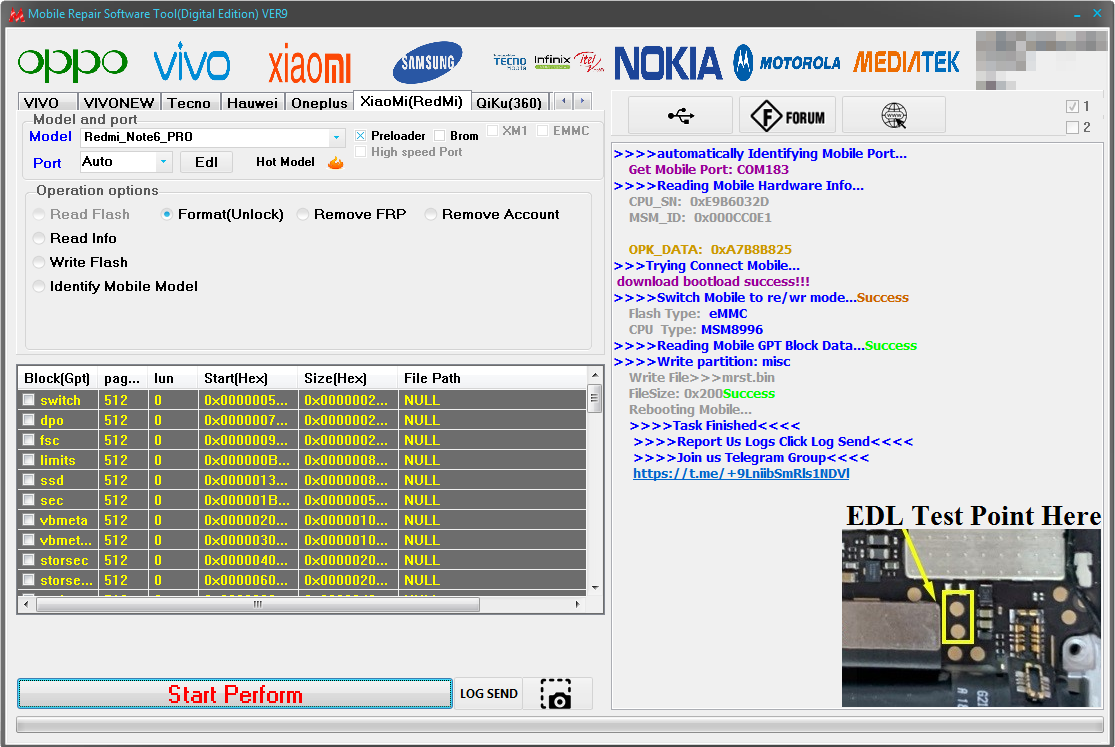Check the switch partition row checkbox

(28, 400)
